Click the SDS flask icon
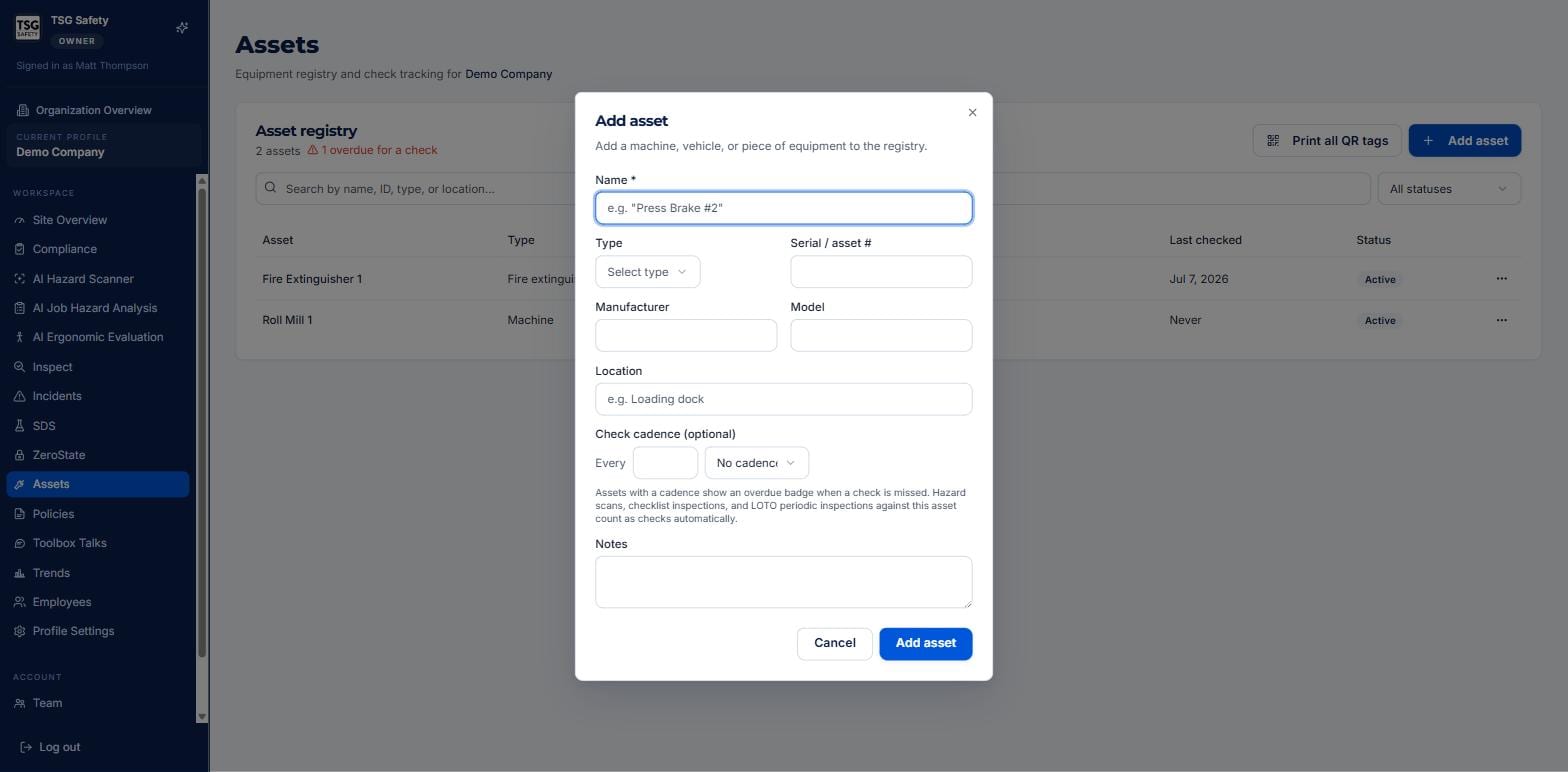The width and height of the screenshot is (1568, 772). (x=19, y=426)
